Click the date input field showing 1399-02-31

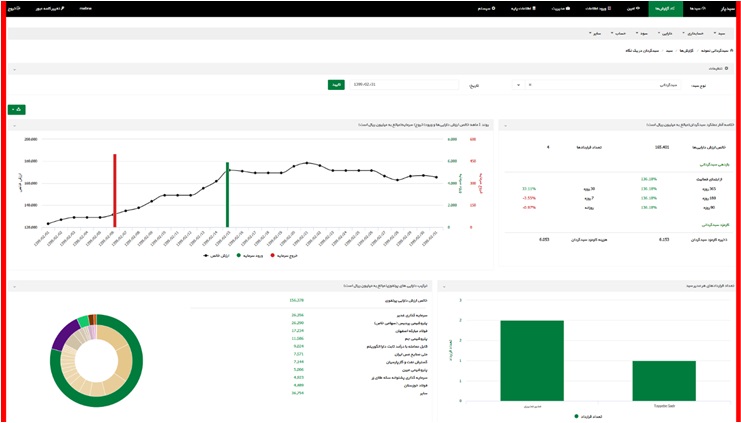coord(405,85)
